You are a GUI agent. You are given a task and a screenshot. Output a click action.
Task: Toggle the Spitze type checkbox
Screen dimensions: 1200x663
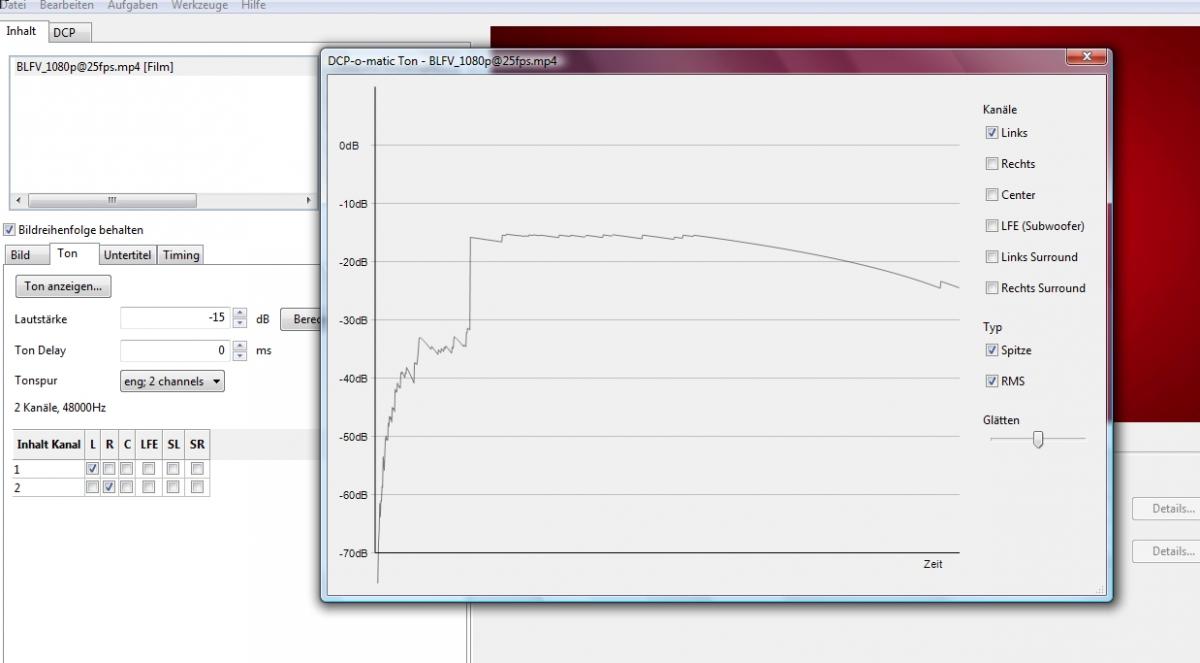click(x=992, y=350)
